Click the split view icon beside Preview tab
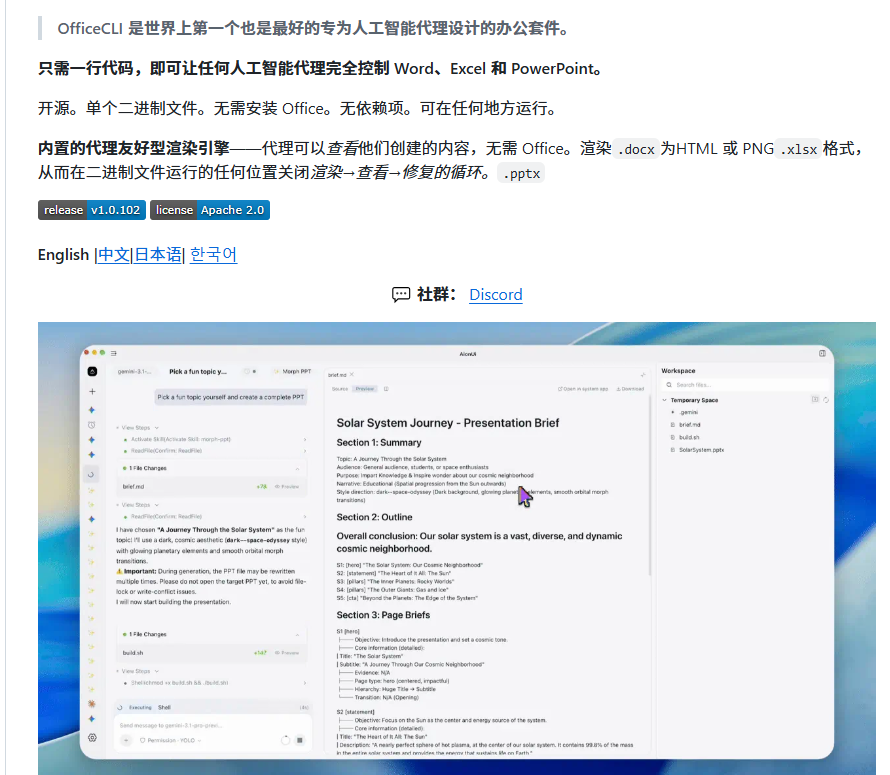This screenshot has width=890, height=775. [x=386, y=389]
